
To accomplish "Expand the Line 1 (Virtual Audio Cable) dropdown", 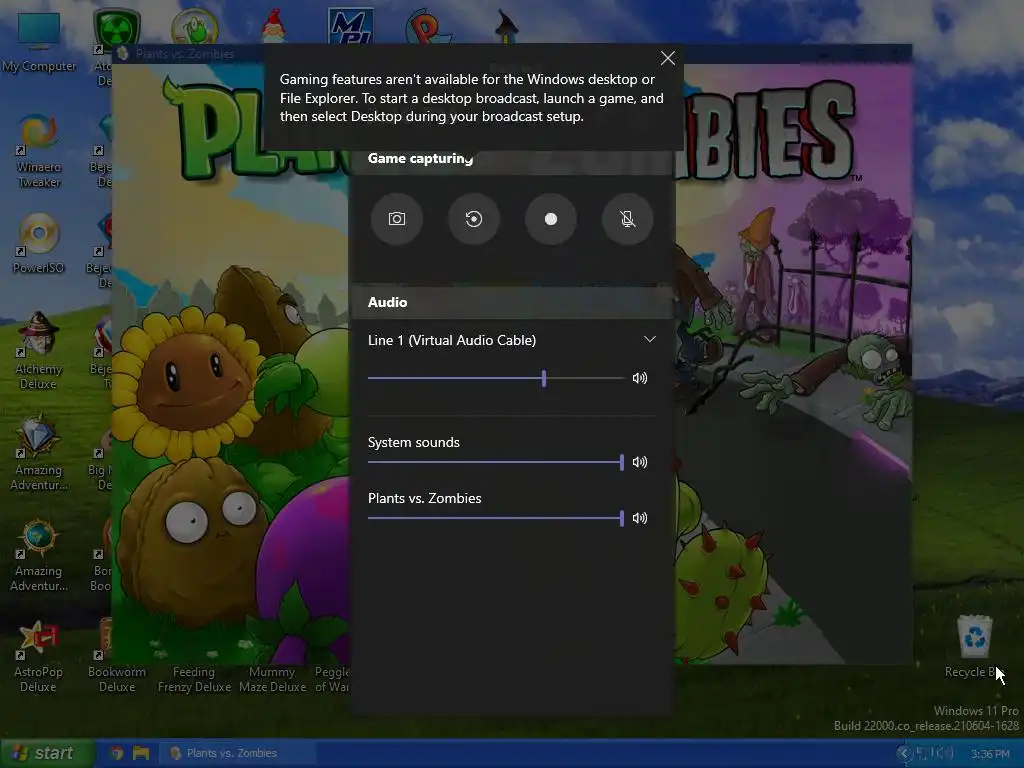I will tap(649, 340).
